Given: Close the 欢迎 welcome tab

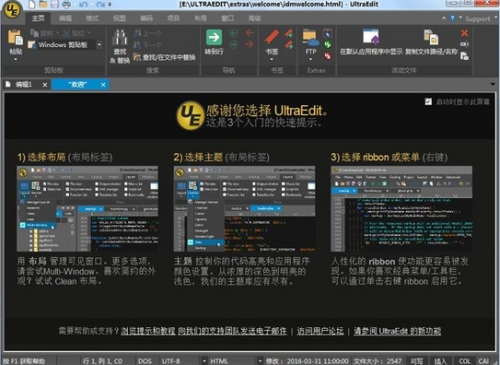Looking at the screenshot, I should [103, 85].
